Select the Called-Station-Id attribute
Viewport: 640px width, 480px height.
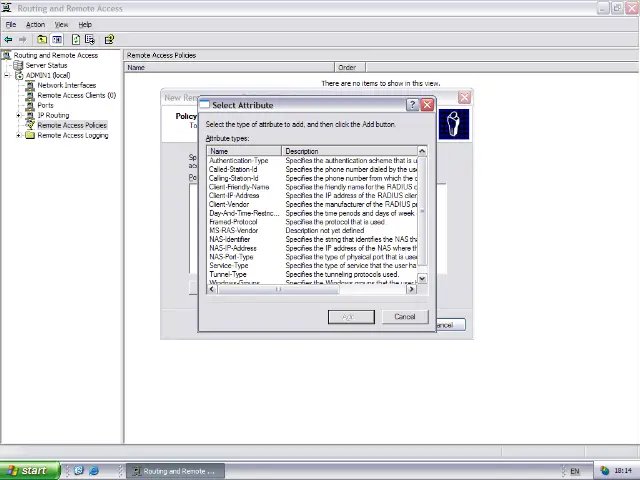point(233,169)
